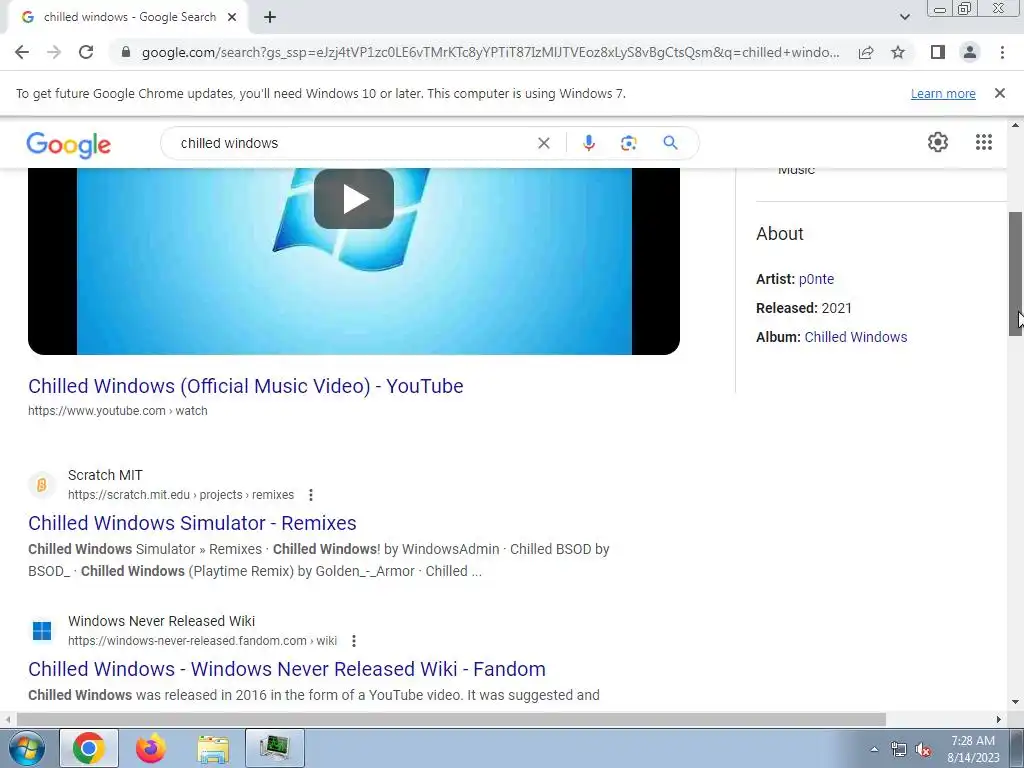The height and width of the screenshot is (768, 1024).
Task: Open the Windows Start menu orb
Action: (25, 748)
